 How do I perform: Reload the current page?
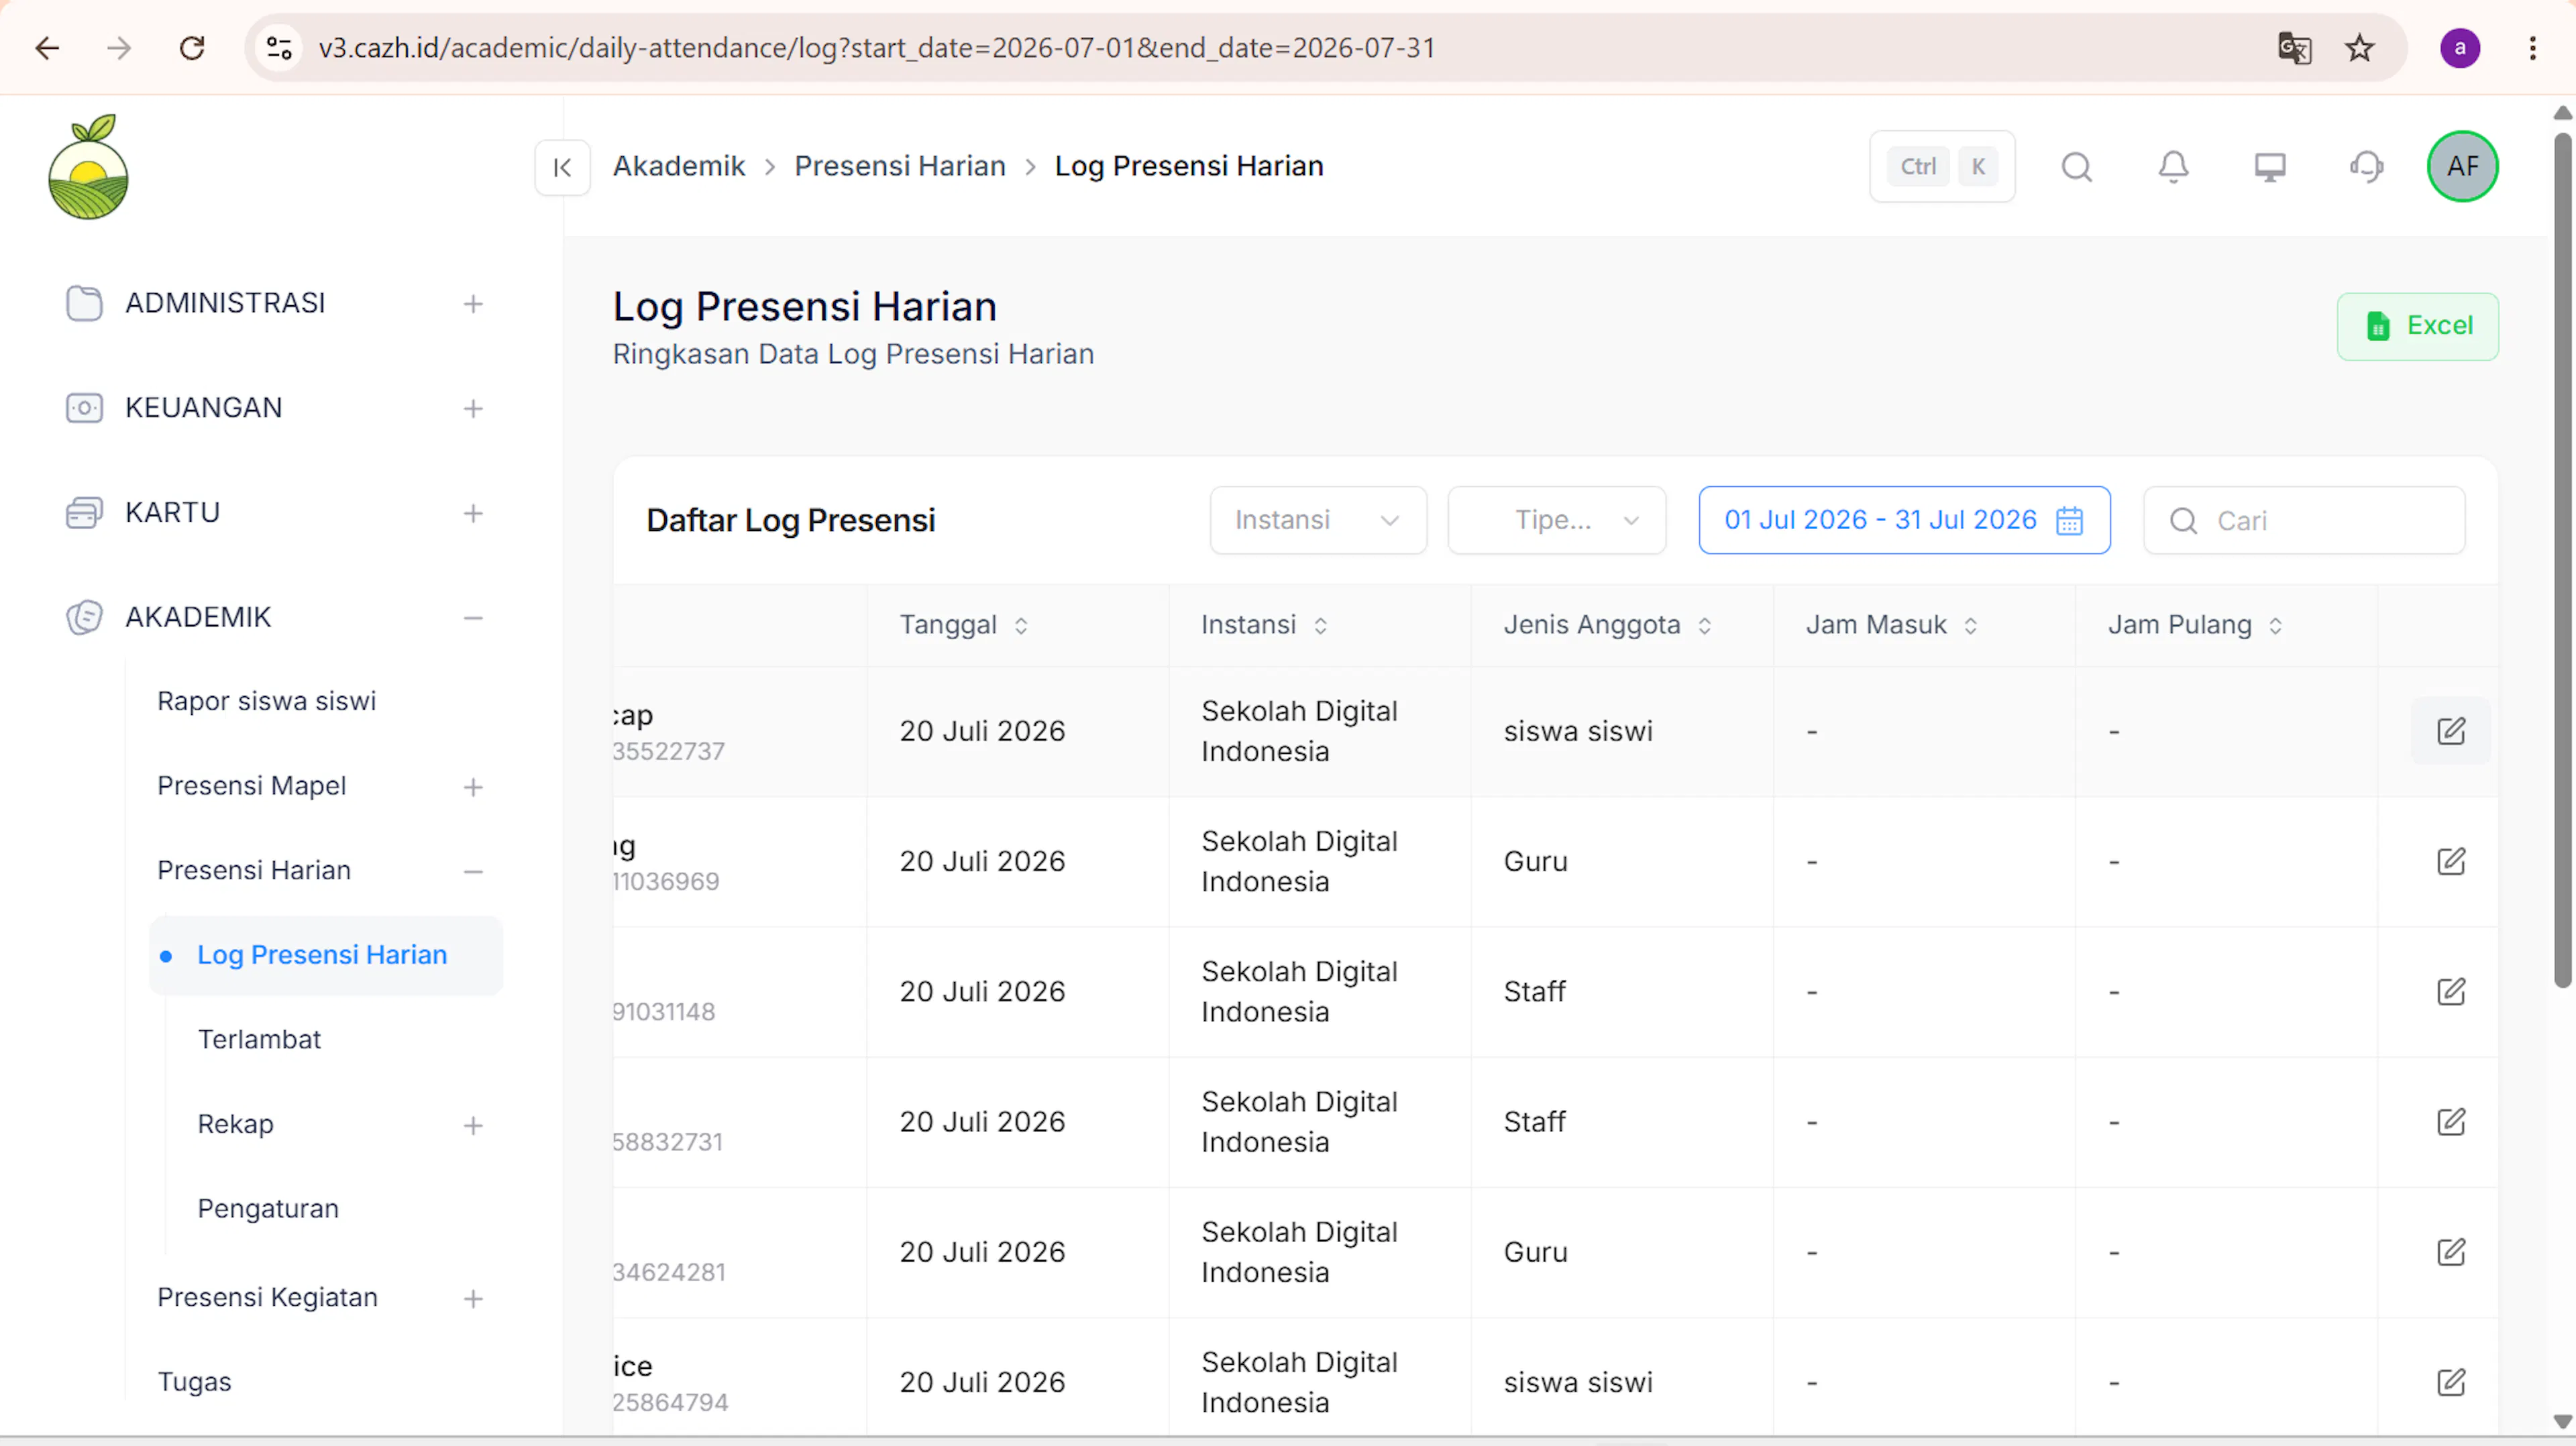click(x=192, y=48)
